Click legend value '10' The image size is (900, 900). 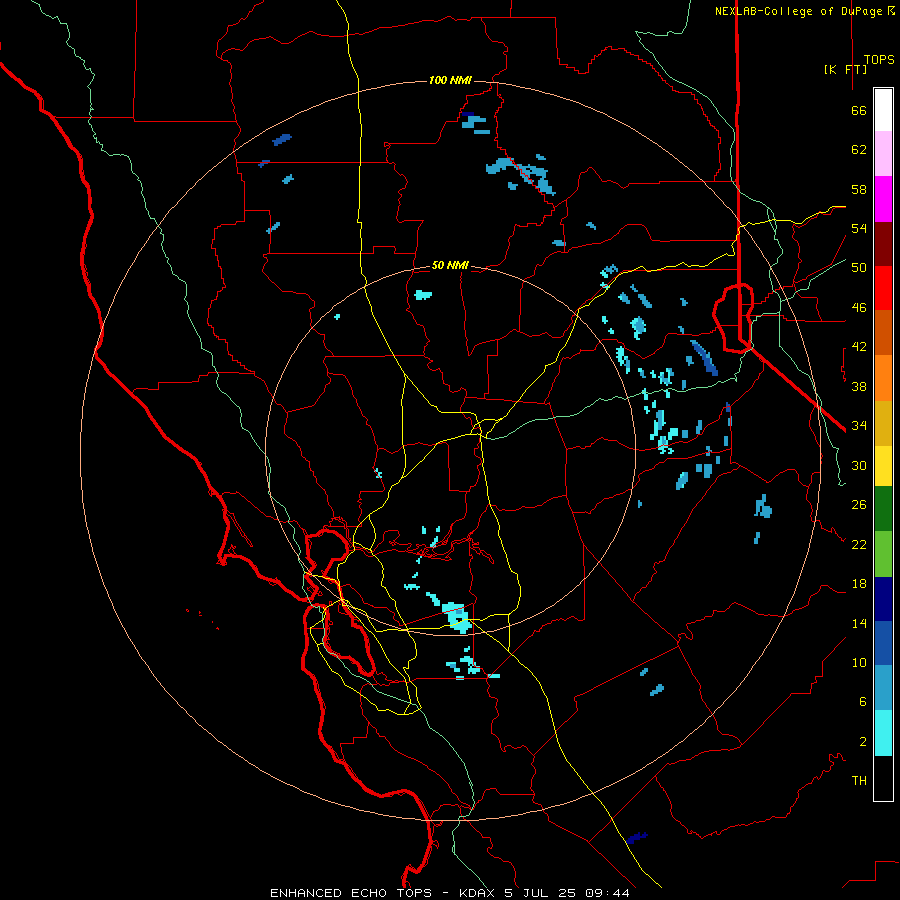(x=859, y=663)
